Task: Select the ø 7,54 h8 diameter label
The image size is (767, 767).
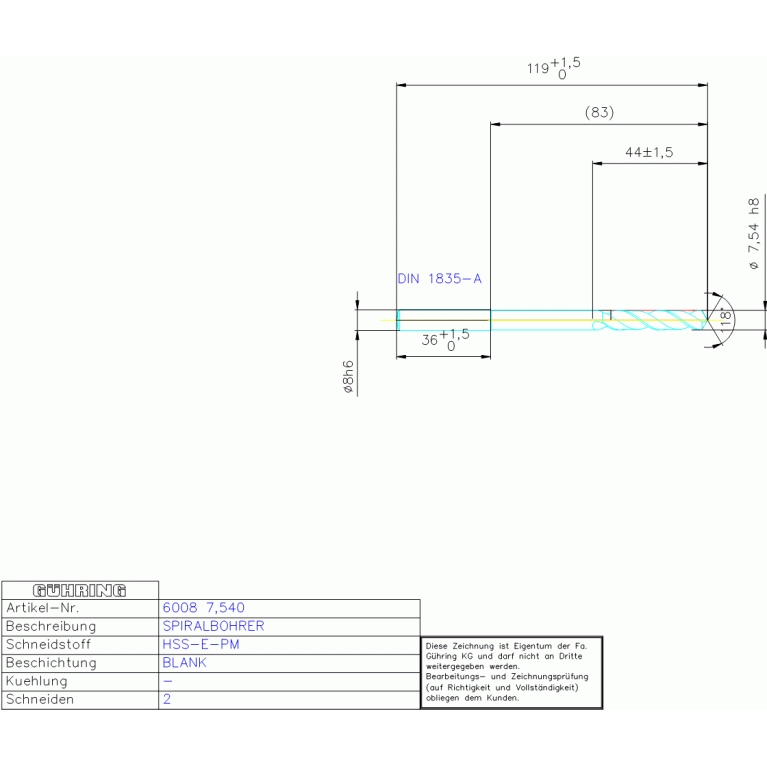Action: click(754, 234)
